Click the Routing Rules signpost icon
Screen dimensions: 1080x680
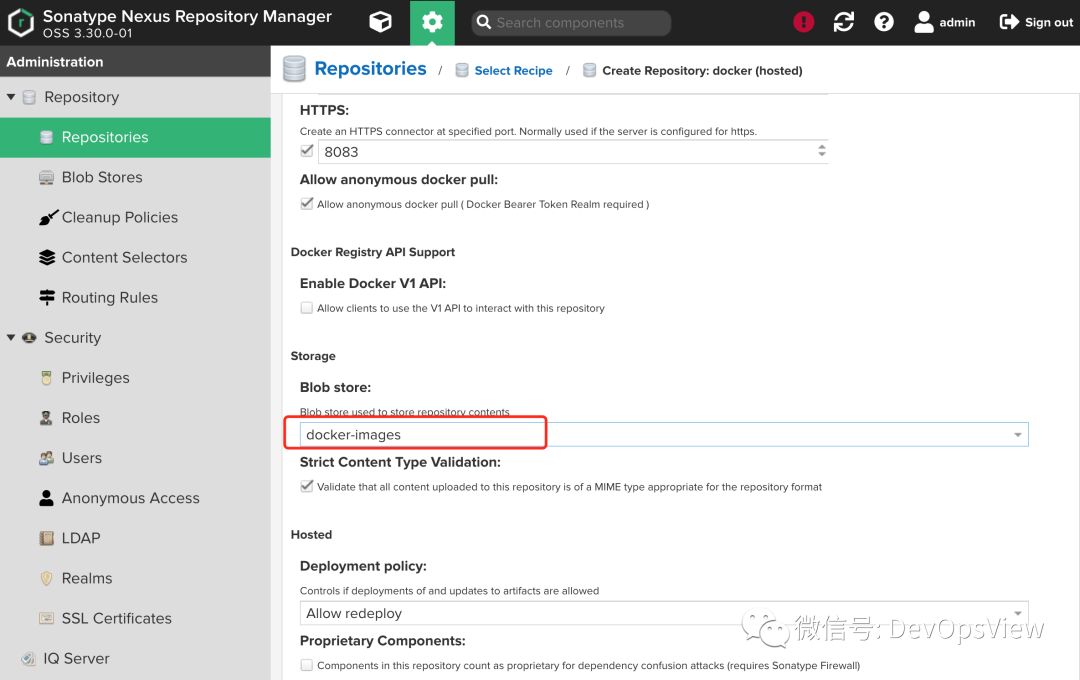(x=47, y=298)
